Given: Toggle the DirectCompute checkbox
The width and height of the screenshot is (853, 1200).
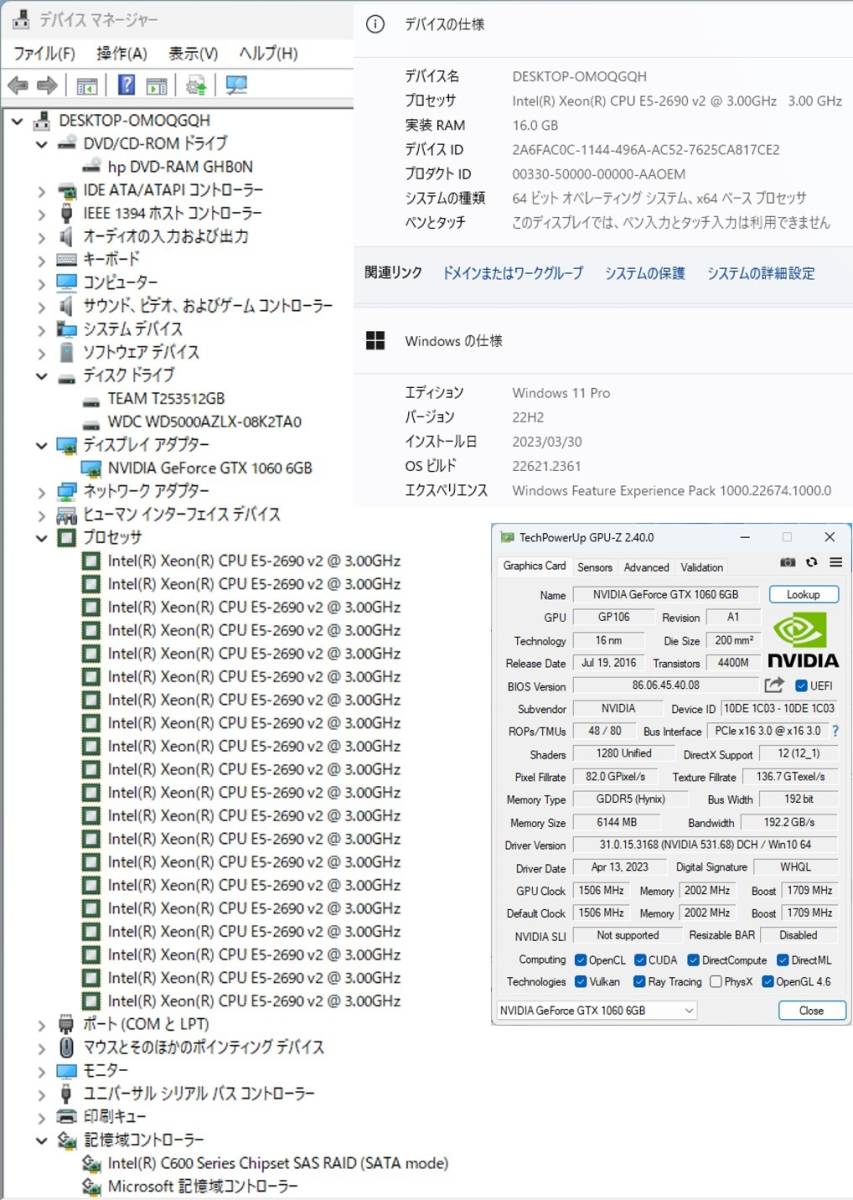Looking at the screenshot, I should coord(694,960).
